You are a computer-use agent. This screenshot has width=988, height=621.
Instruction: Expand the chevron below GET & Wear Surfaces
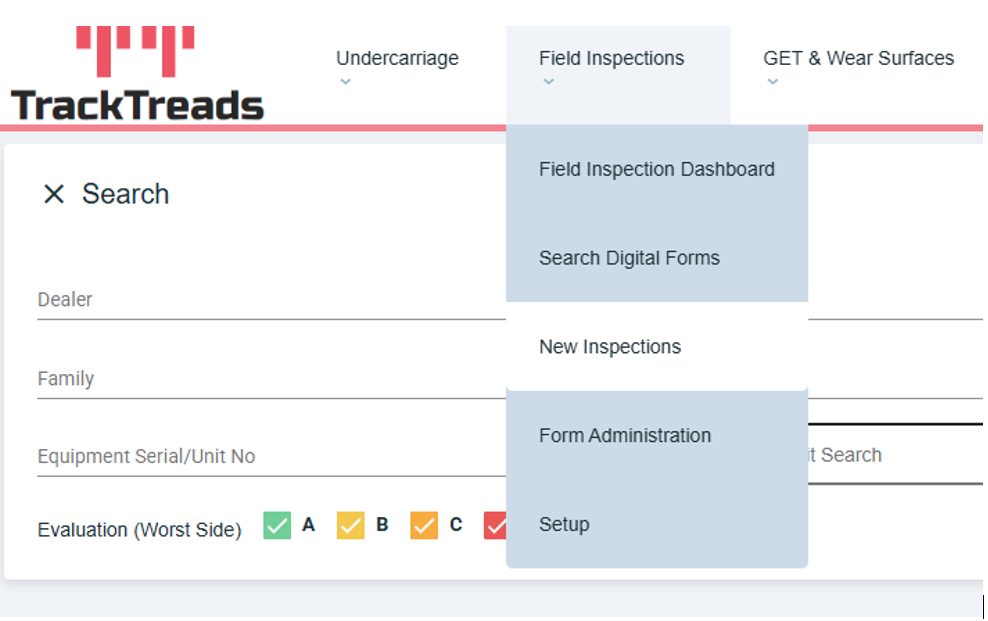click(x=772, y=82)
